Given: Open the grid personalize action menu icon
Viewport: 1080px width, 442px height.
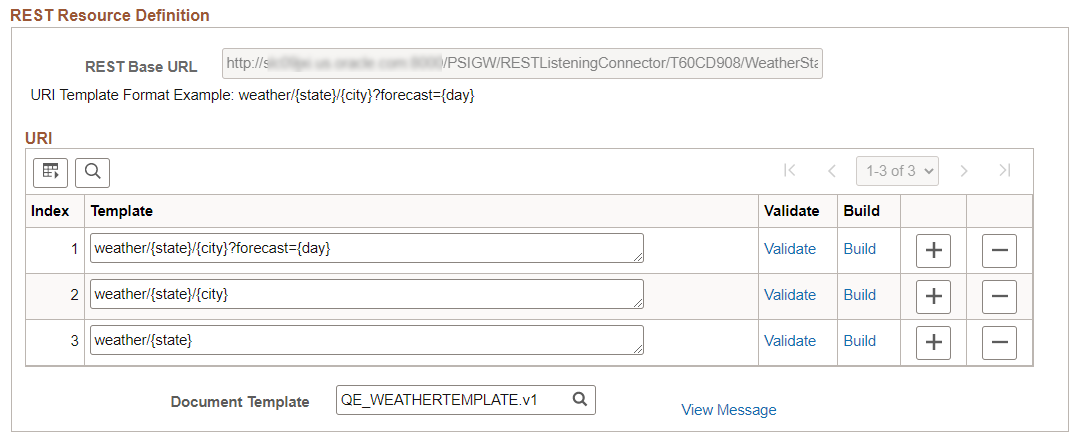Looking at the screenshot, I should click(x=50, y=172).
